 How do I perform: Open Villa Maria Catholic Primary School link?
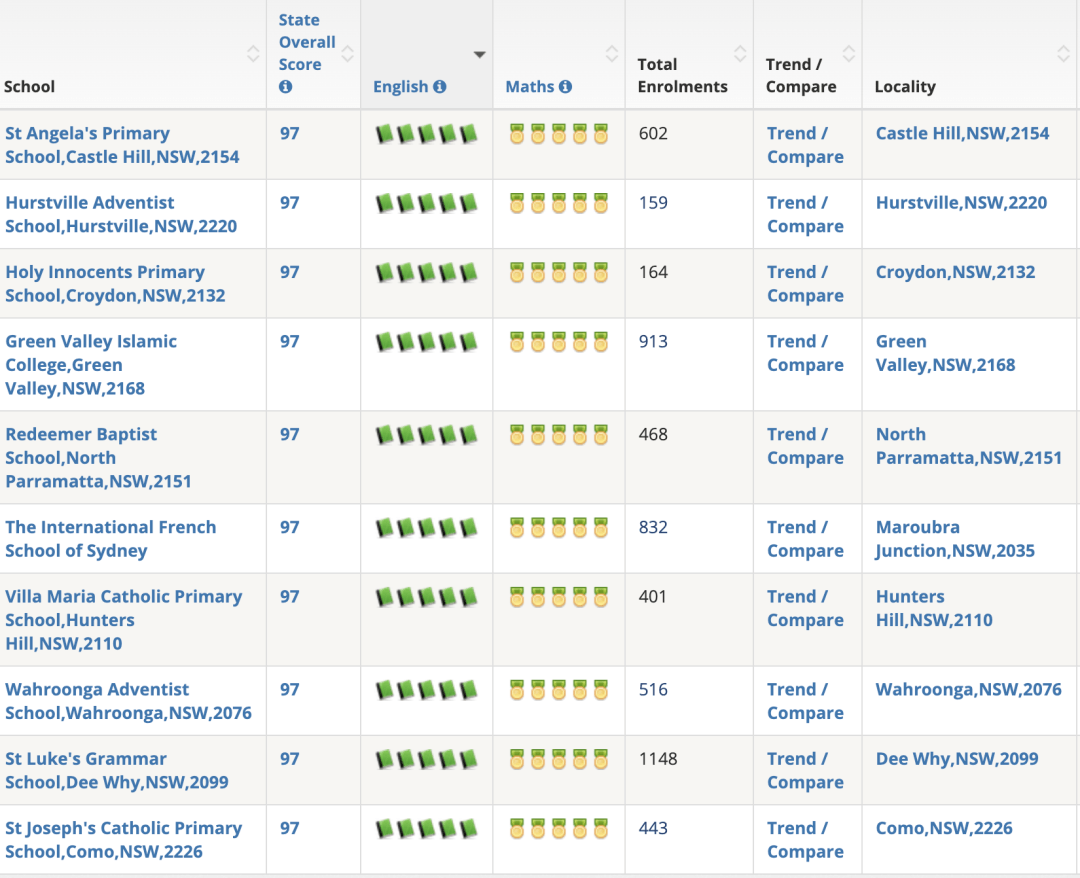[x=123, y=620]
